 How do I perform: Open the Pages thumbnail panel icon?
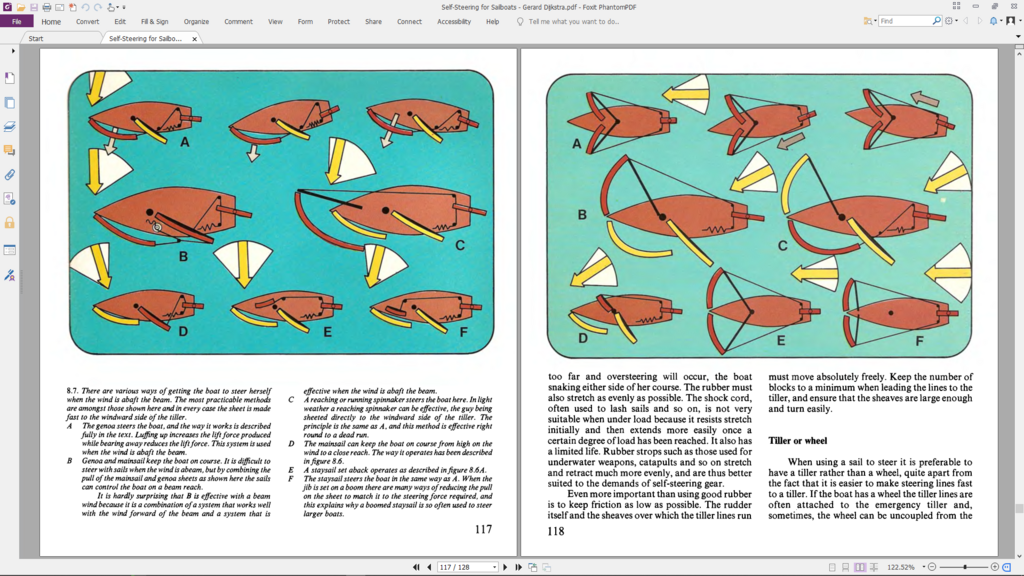[10, 103]
